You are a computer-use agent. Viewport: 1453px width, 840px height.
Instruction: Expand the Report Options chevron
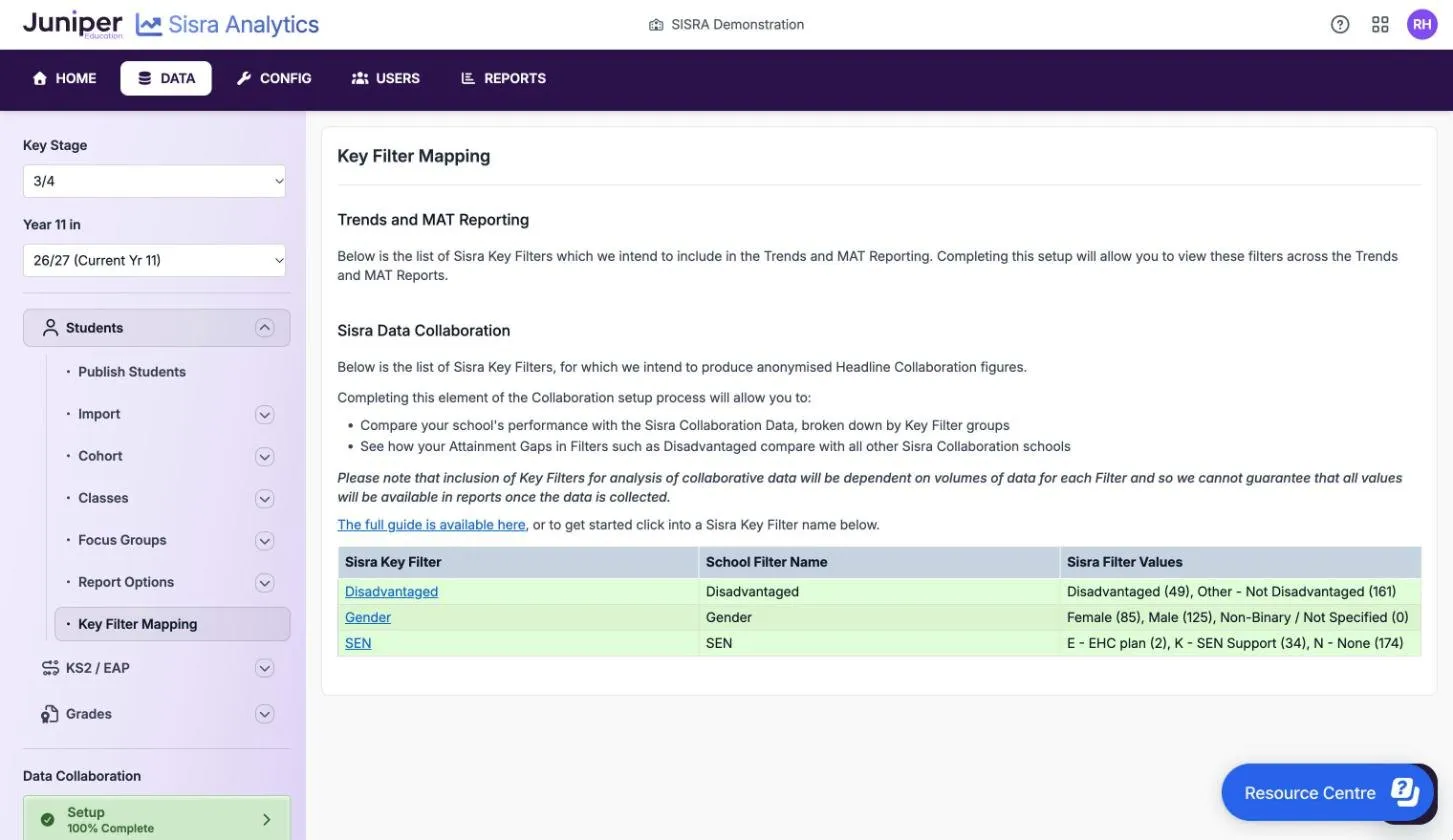(264, 582)
